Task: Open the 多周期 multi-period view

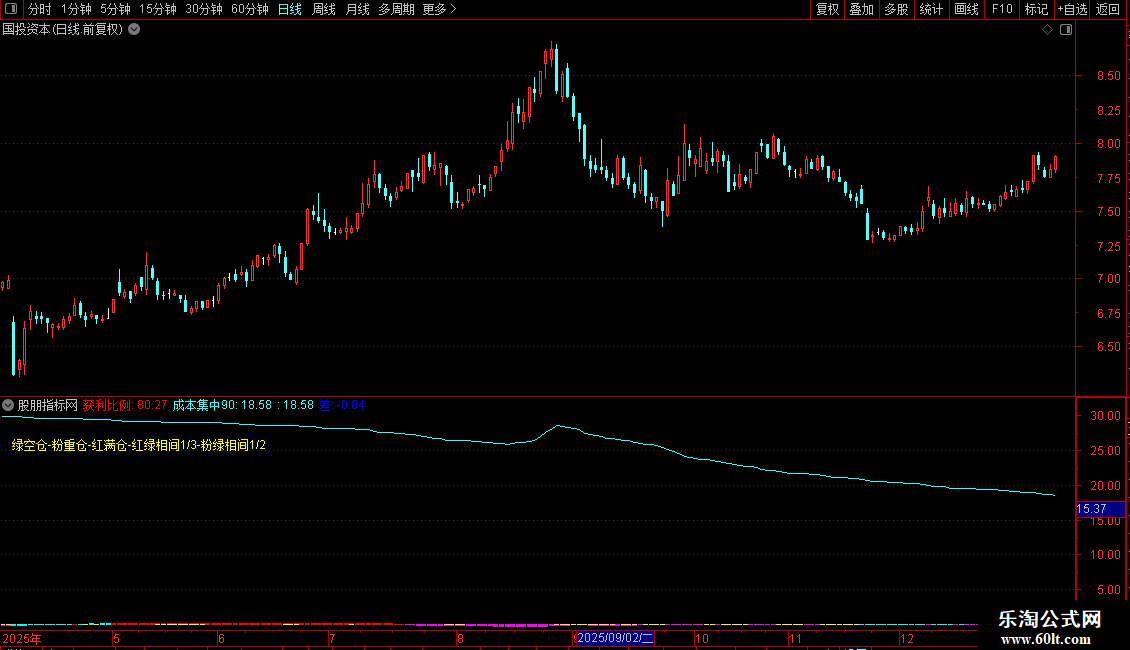Action: click(396, 9)
